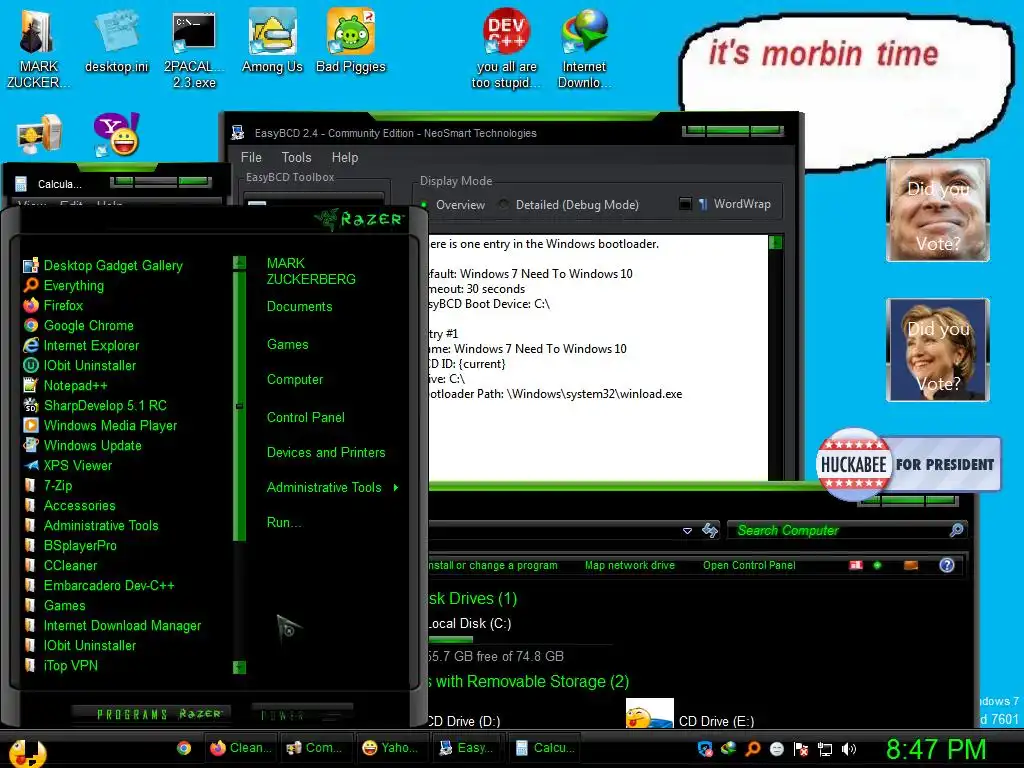Open EasyBCD File menu
The width and height of the screenshot is (1024, 768).
point(251,157)
